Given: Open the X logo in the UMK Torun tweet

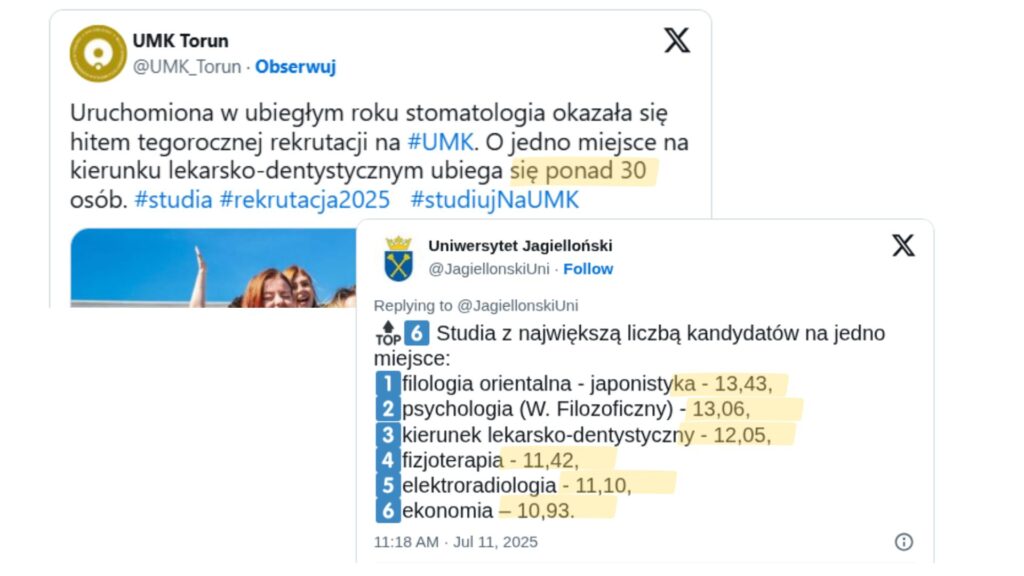Looking at the screenshot, I should pyautogui.click(x=677, y=41).
